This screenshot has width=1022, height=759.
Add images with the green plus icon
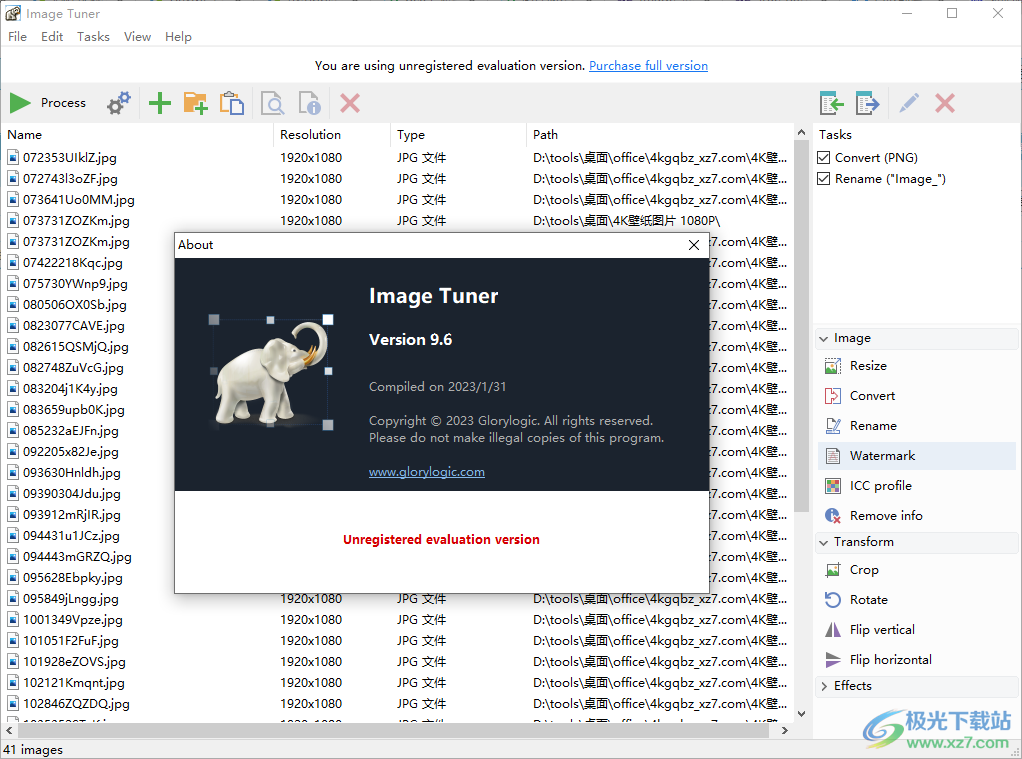(x=160, y=103)
